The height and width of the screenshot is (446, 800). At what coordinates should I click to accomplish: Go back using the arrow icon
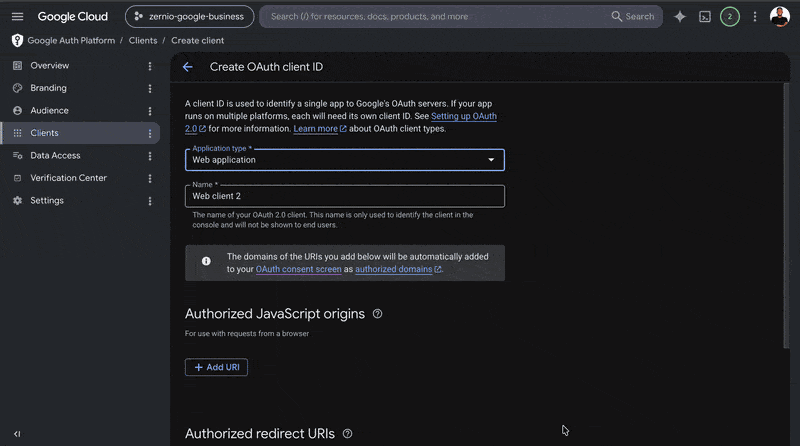188,67
